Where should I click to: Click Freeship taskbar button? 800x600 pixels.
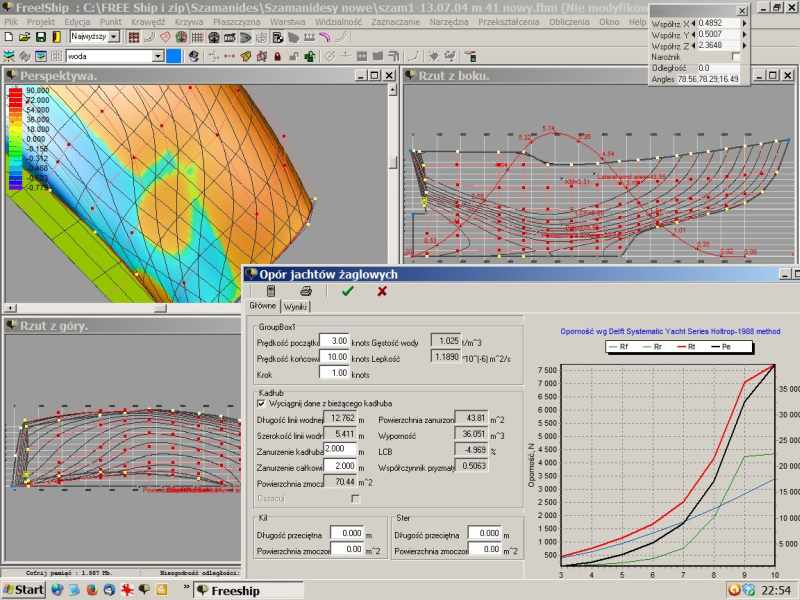click(249, 590)
